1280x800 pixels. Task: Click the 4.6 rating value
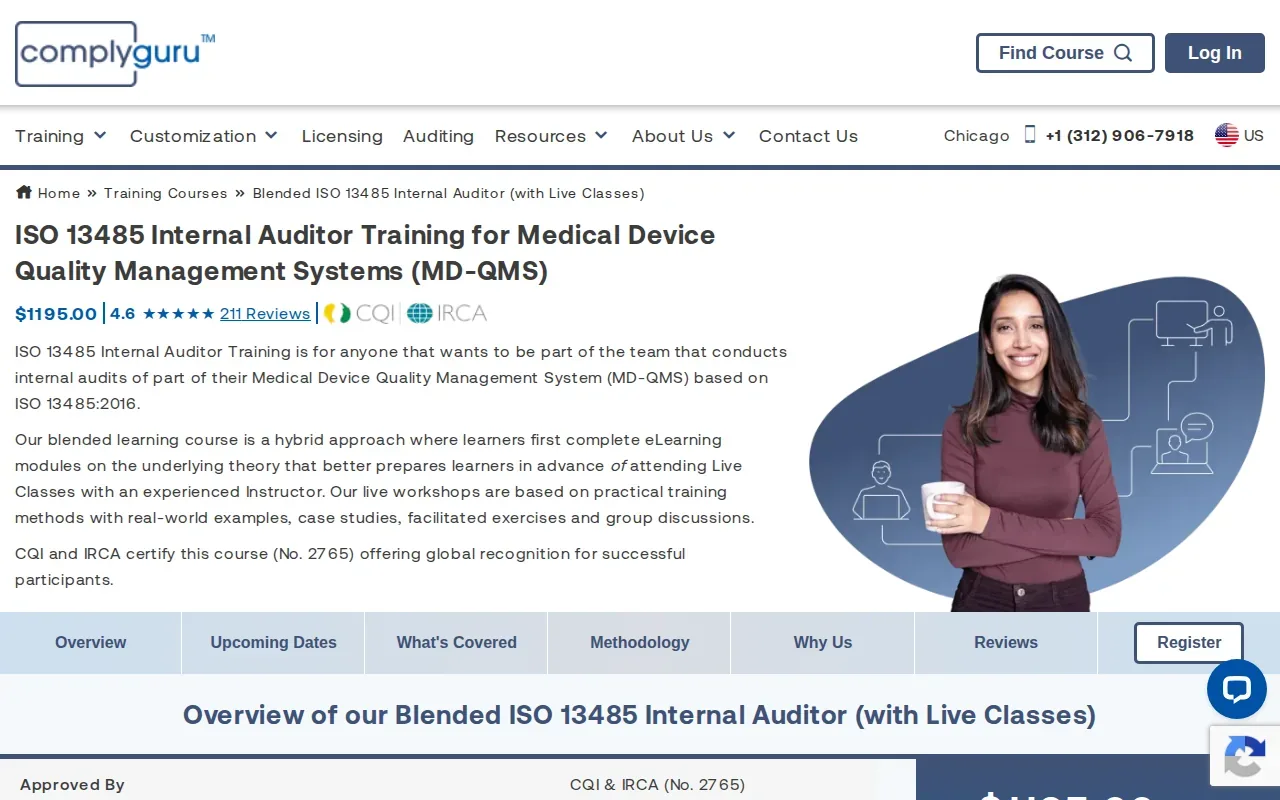(123, 314)
